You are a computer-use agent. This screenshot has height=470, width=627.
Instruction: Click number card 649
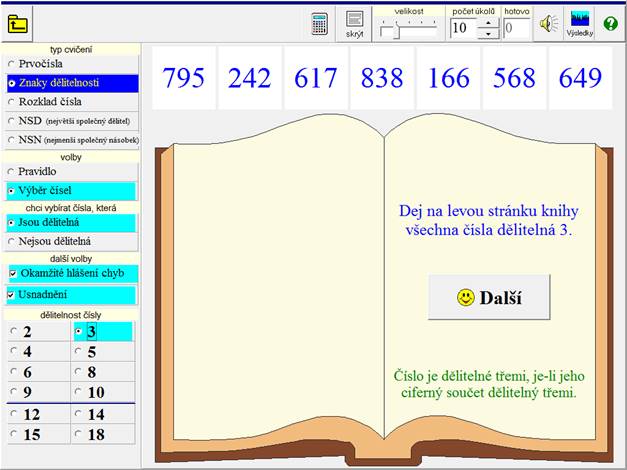tap(580, 78)
